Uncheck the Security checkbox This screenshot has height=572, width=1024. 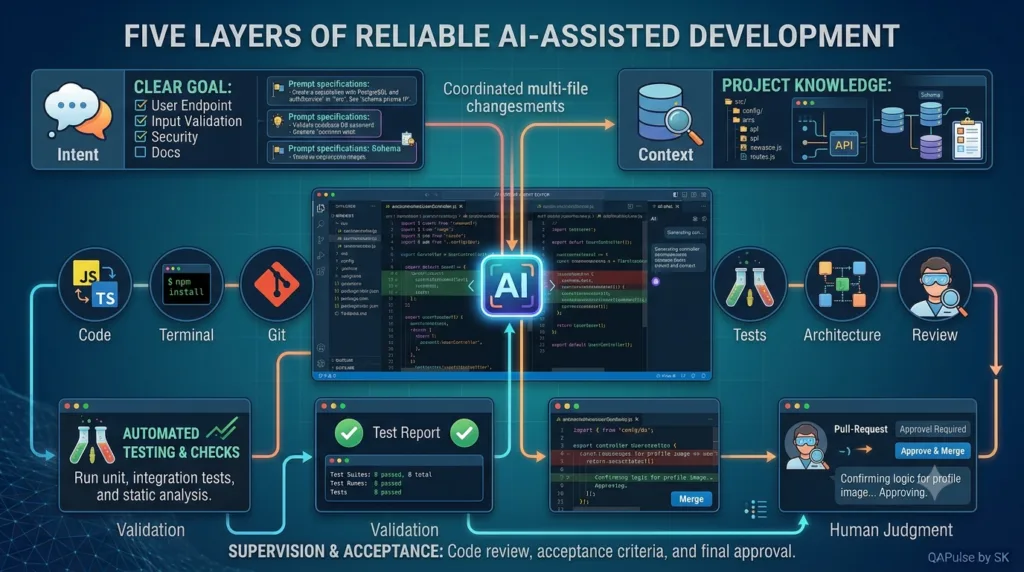click(x=140, y=136)
